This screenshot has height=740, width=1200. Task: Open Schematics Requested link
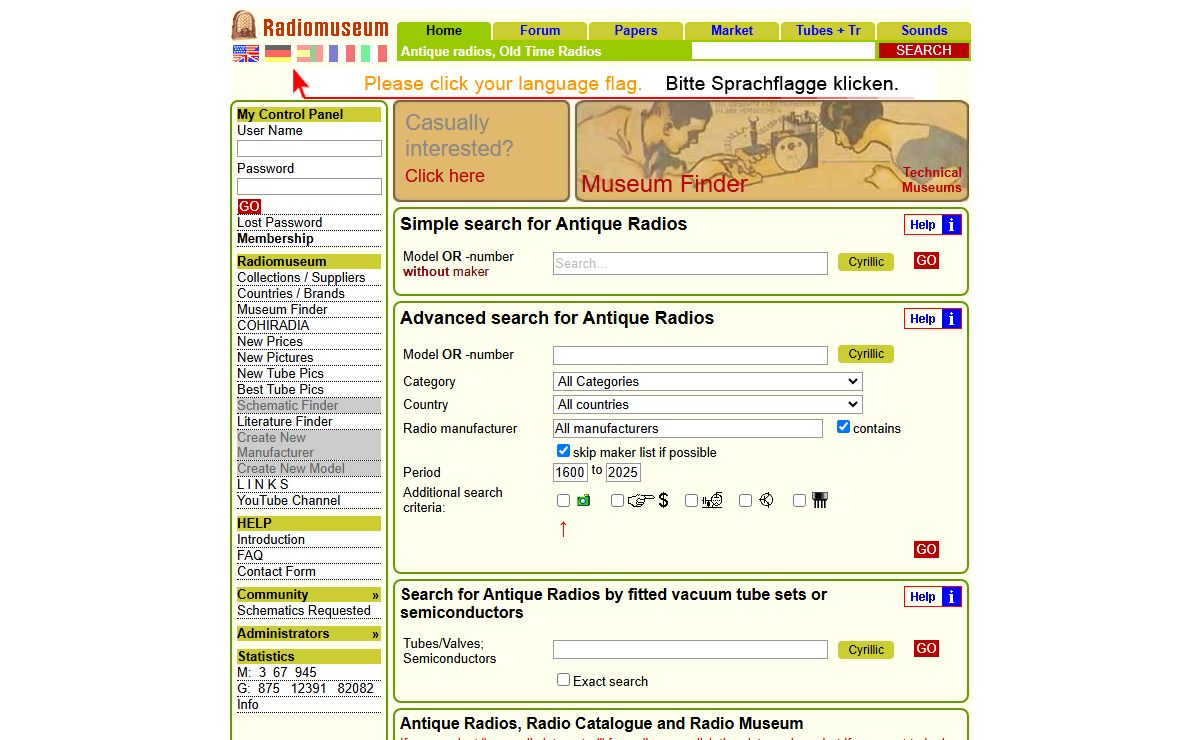pyautogui.click(x=303, y=611)
